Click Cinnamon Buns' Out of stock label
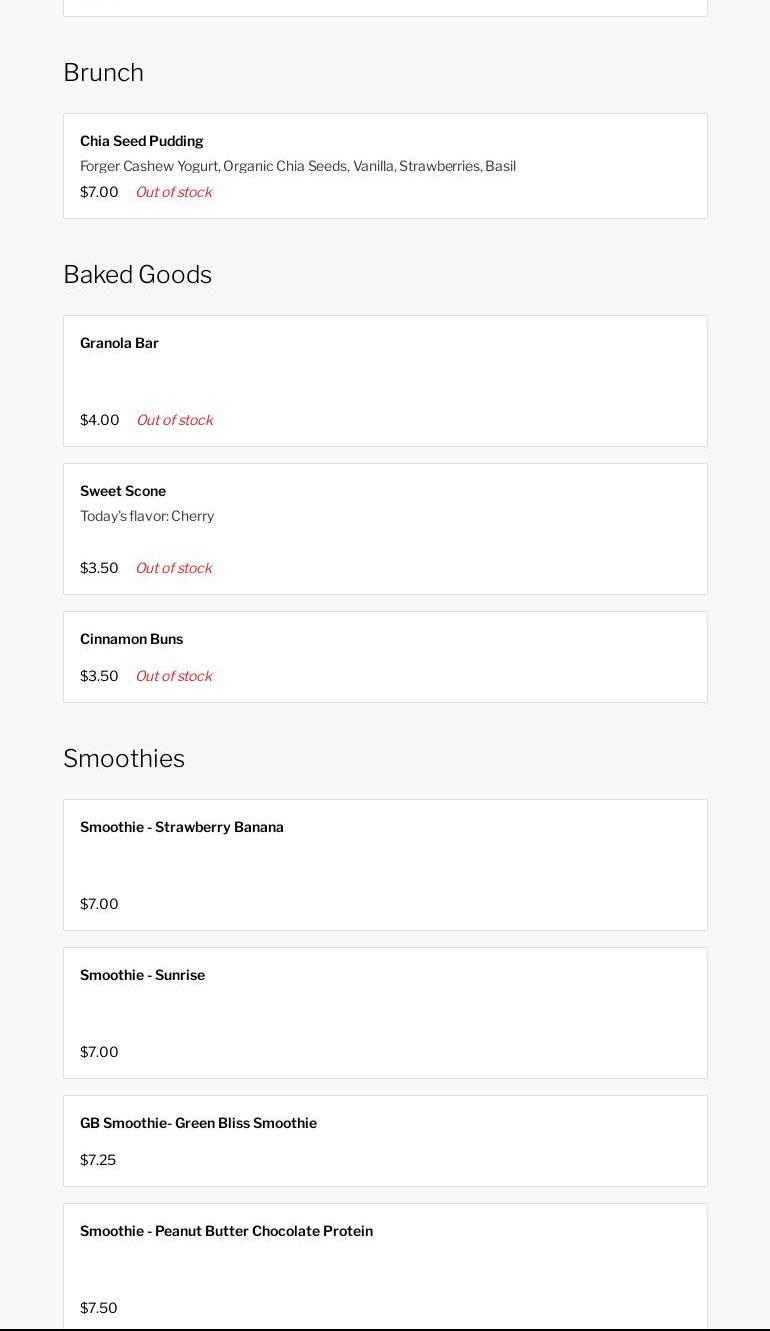This screenshot has height=1331, width=770. point(173,676)
